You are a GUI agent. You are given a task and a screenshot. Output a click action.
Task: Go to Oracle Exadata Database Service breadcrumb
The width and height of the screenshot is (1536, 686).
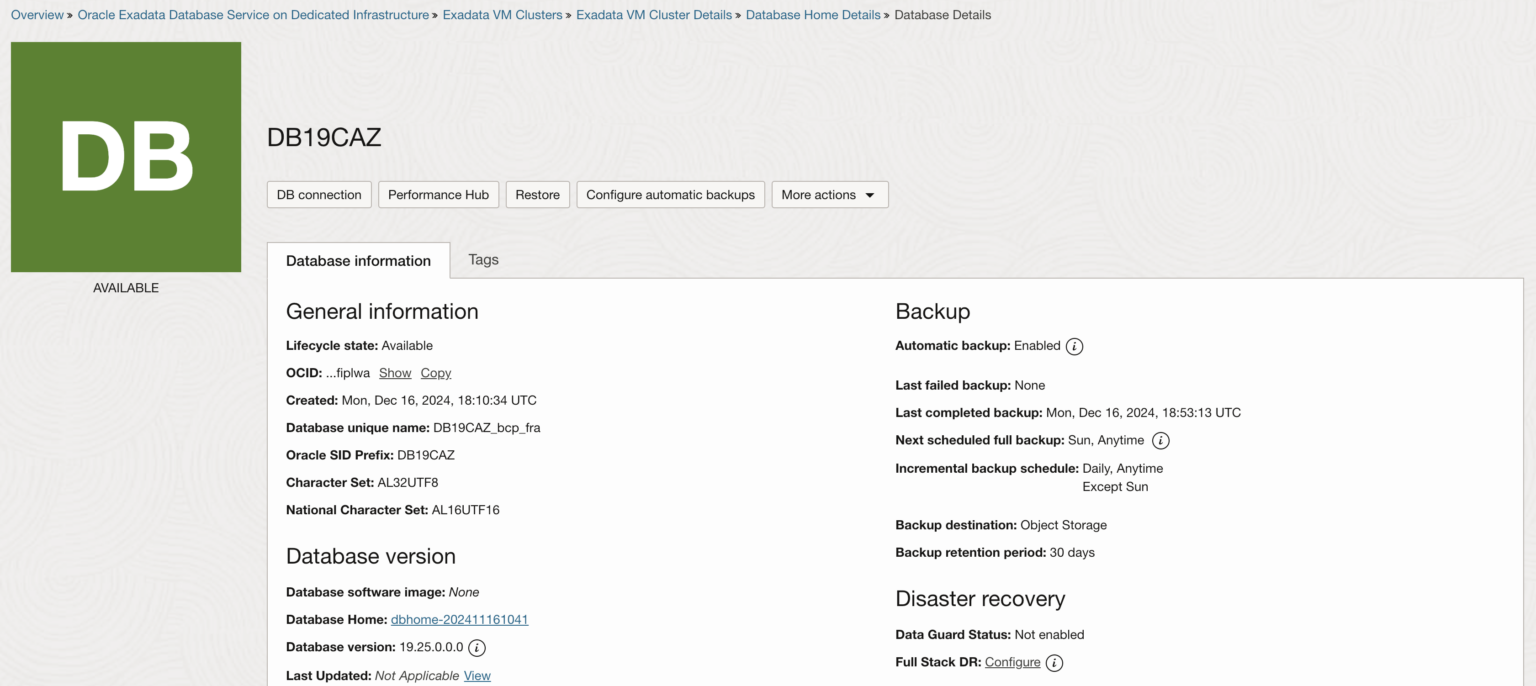click(254, 14)
